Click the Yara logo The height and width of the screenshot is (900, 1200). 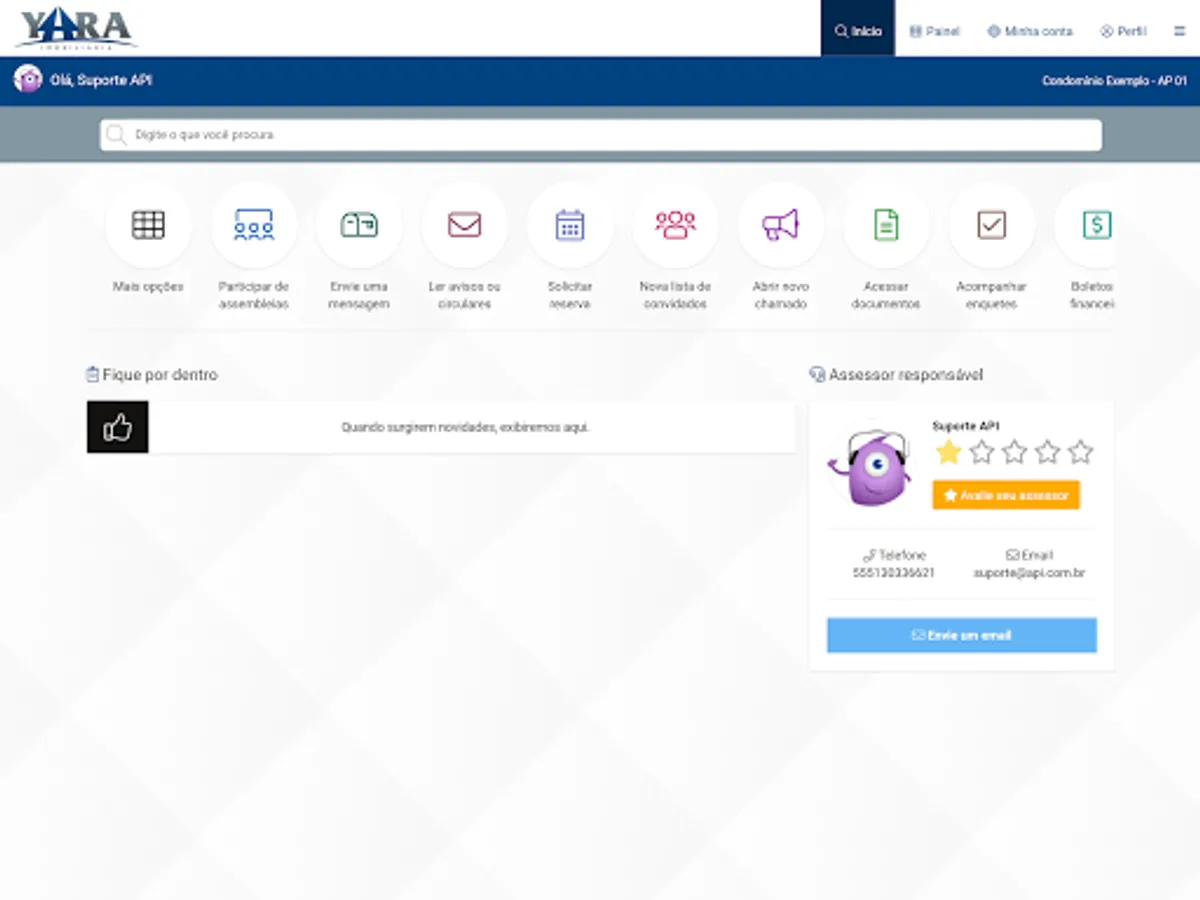[76, 28]
